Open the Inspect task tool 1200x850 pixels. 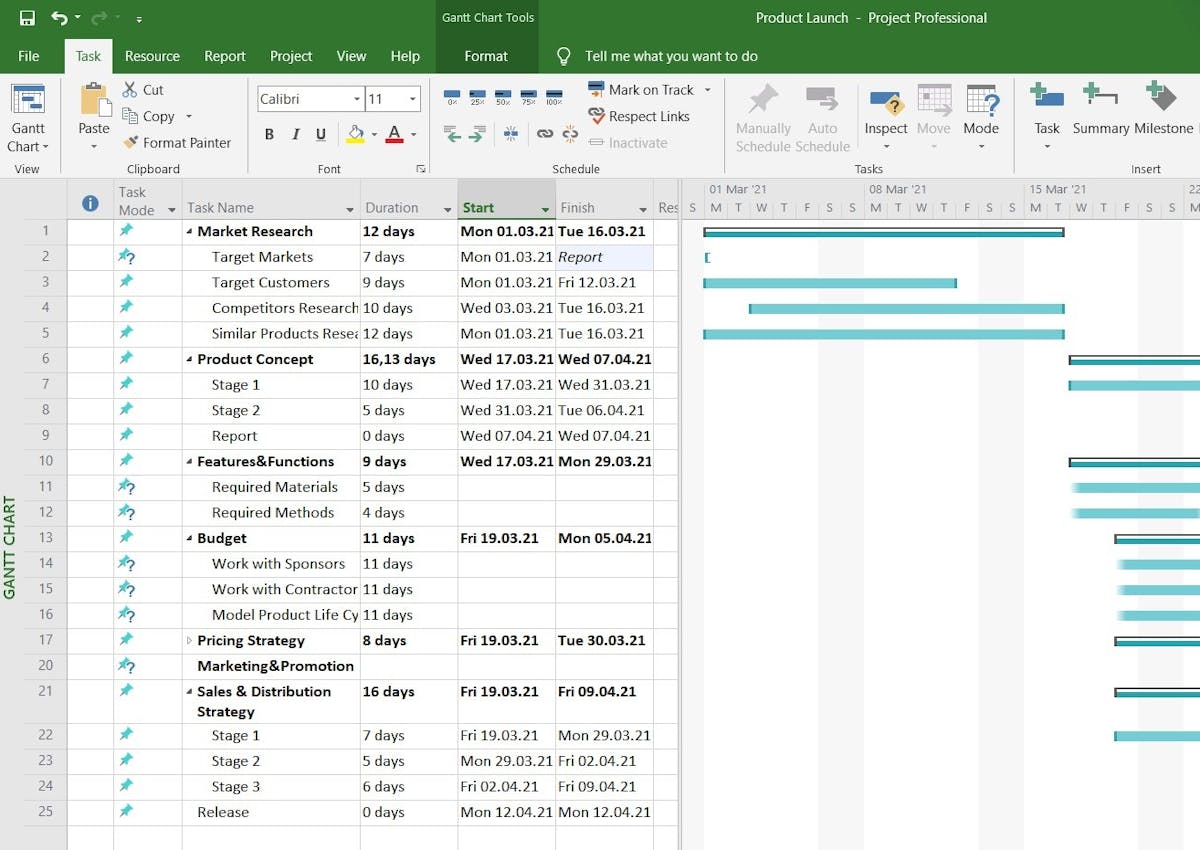click(x=886, y=110)
